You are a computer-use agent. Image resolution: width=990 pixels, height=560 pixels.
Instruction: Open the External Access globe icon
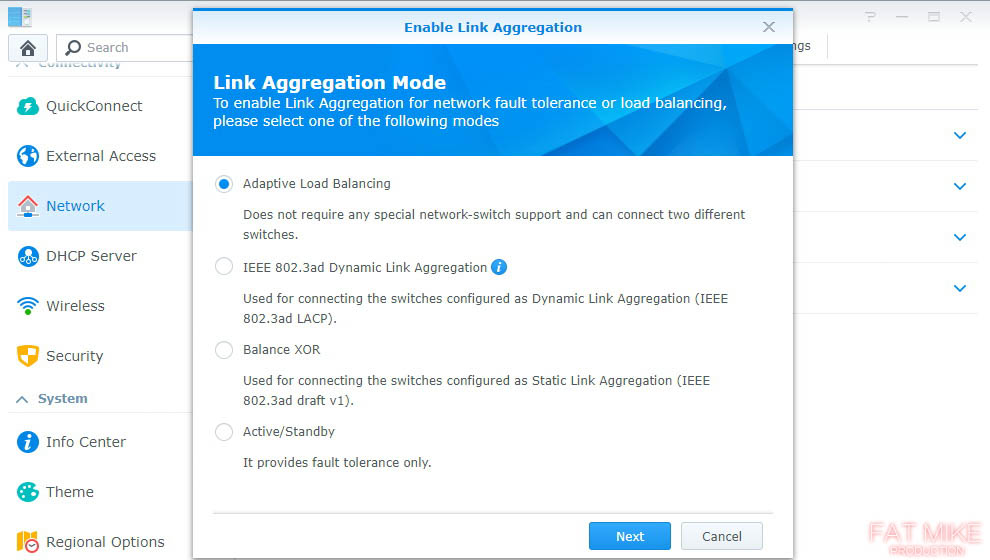pos(28,156)
